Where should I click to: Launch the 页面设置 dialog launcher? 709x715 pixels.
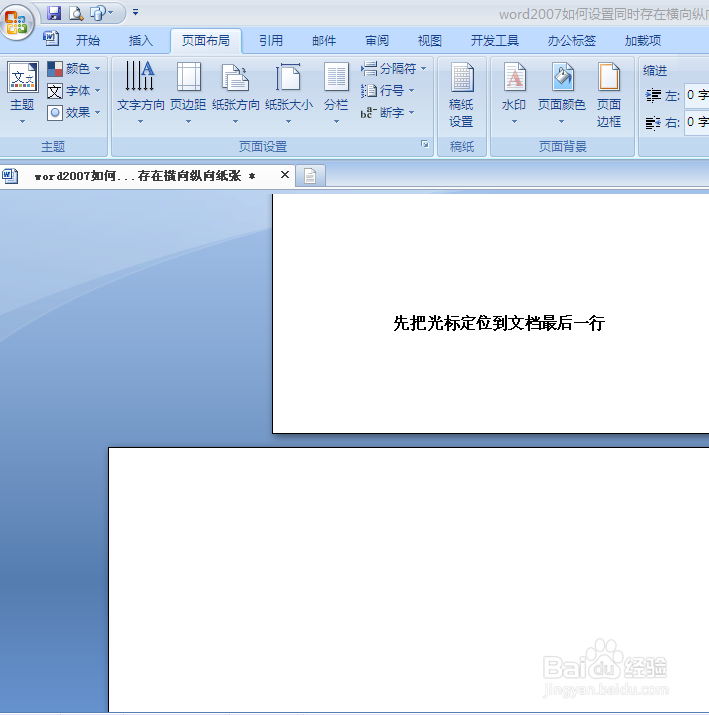(424, 145)
